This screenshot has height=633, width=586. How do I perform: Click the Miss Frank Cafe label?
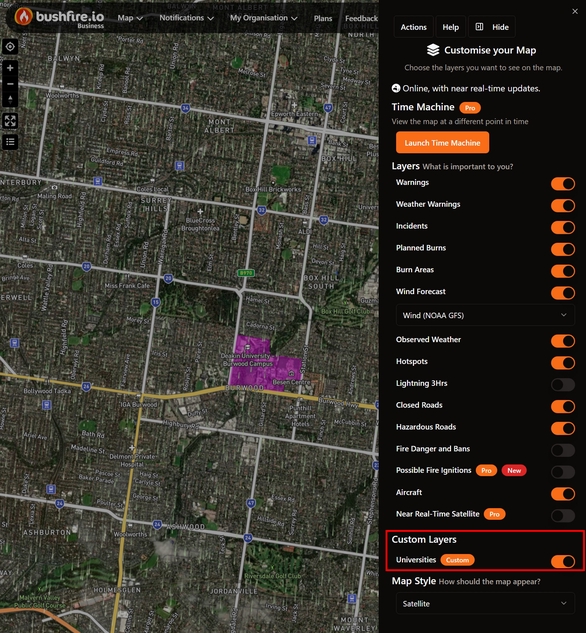pos(127,285)
